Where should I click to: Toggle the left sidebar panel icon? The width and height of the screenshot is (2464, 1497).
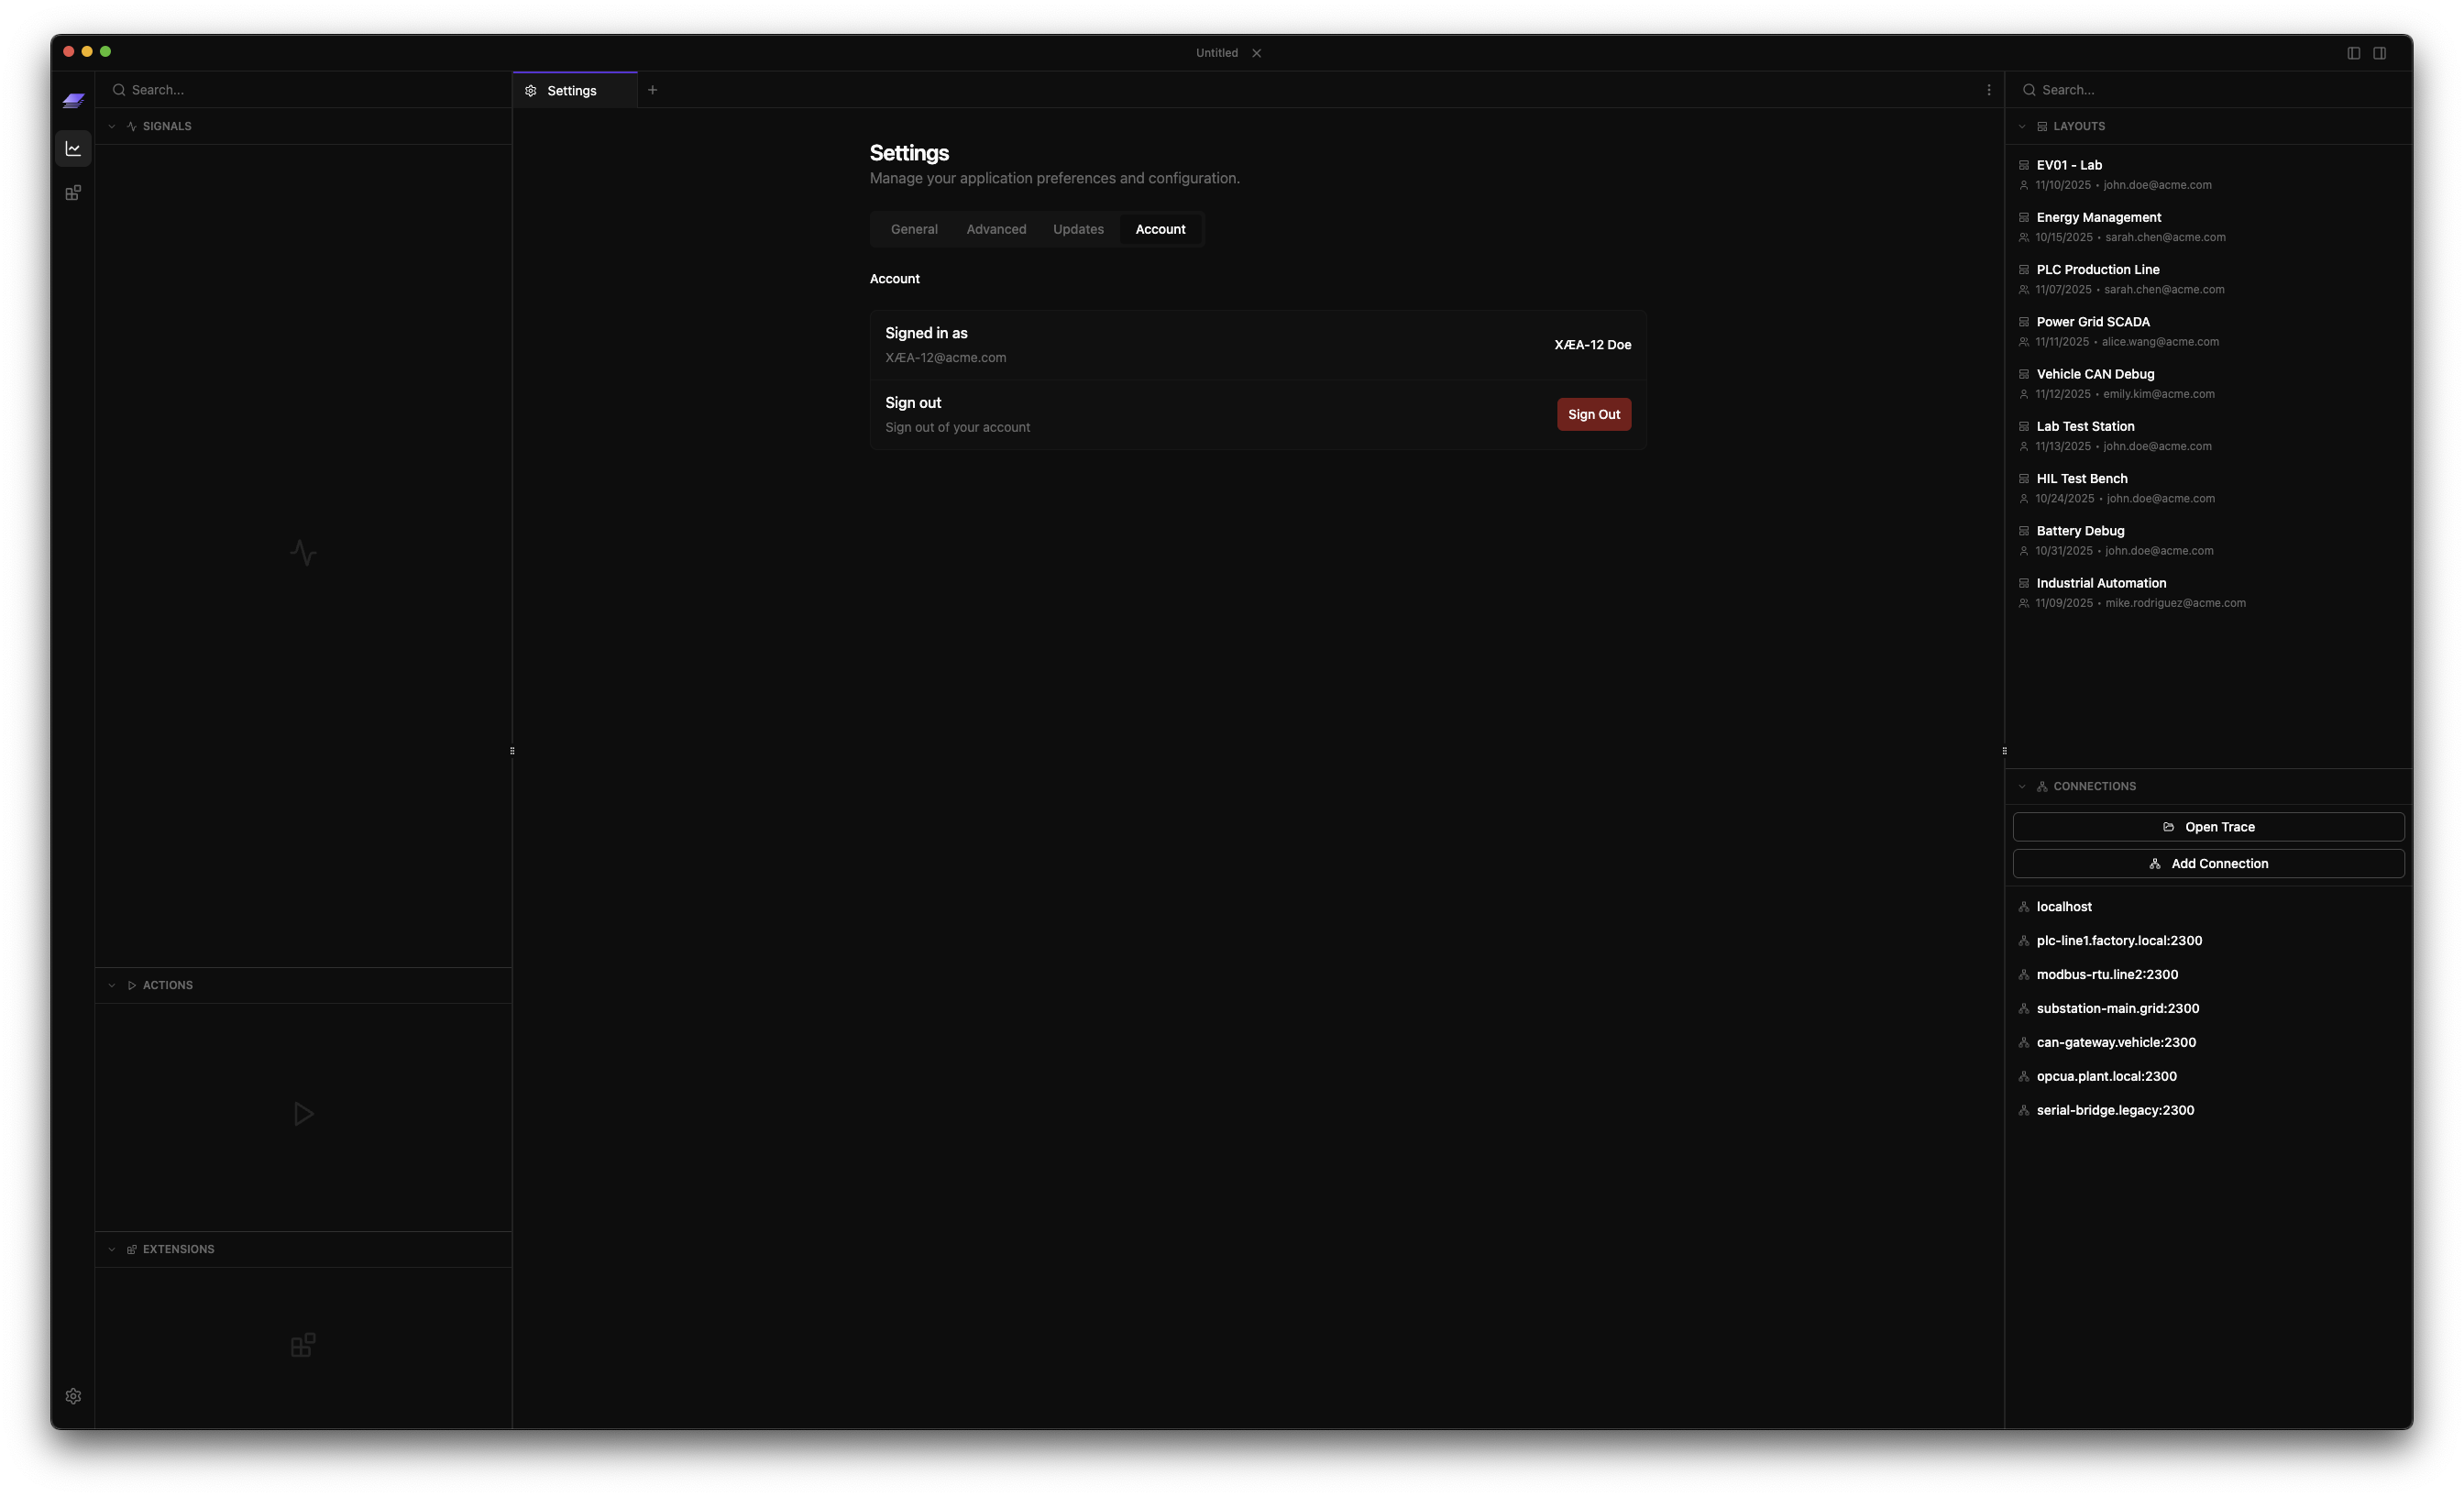pyautogui.click(x=2353, y=53)
